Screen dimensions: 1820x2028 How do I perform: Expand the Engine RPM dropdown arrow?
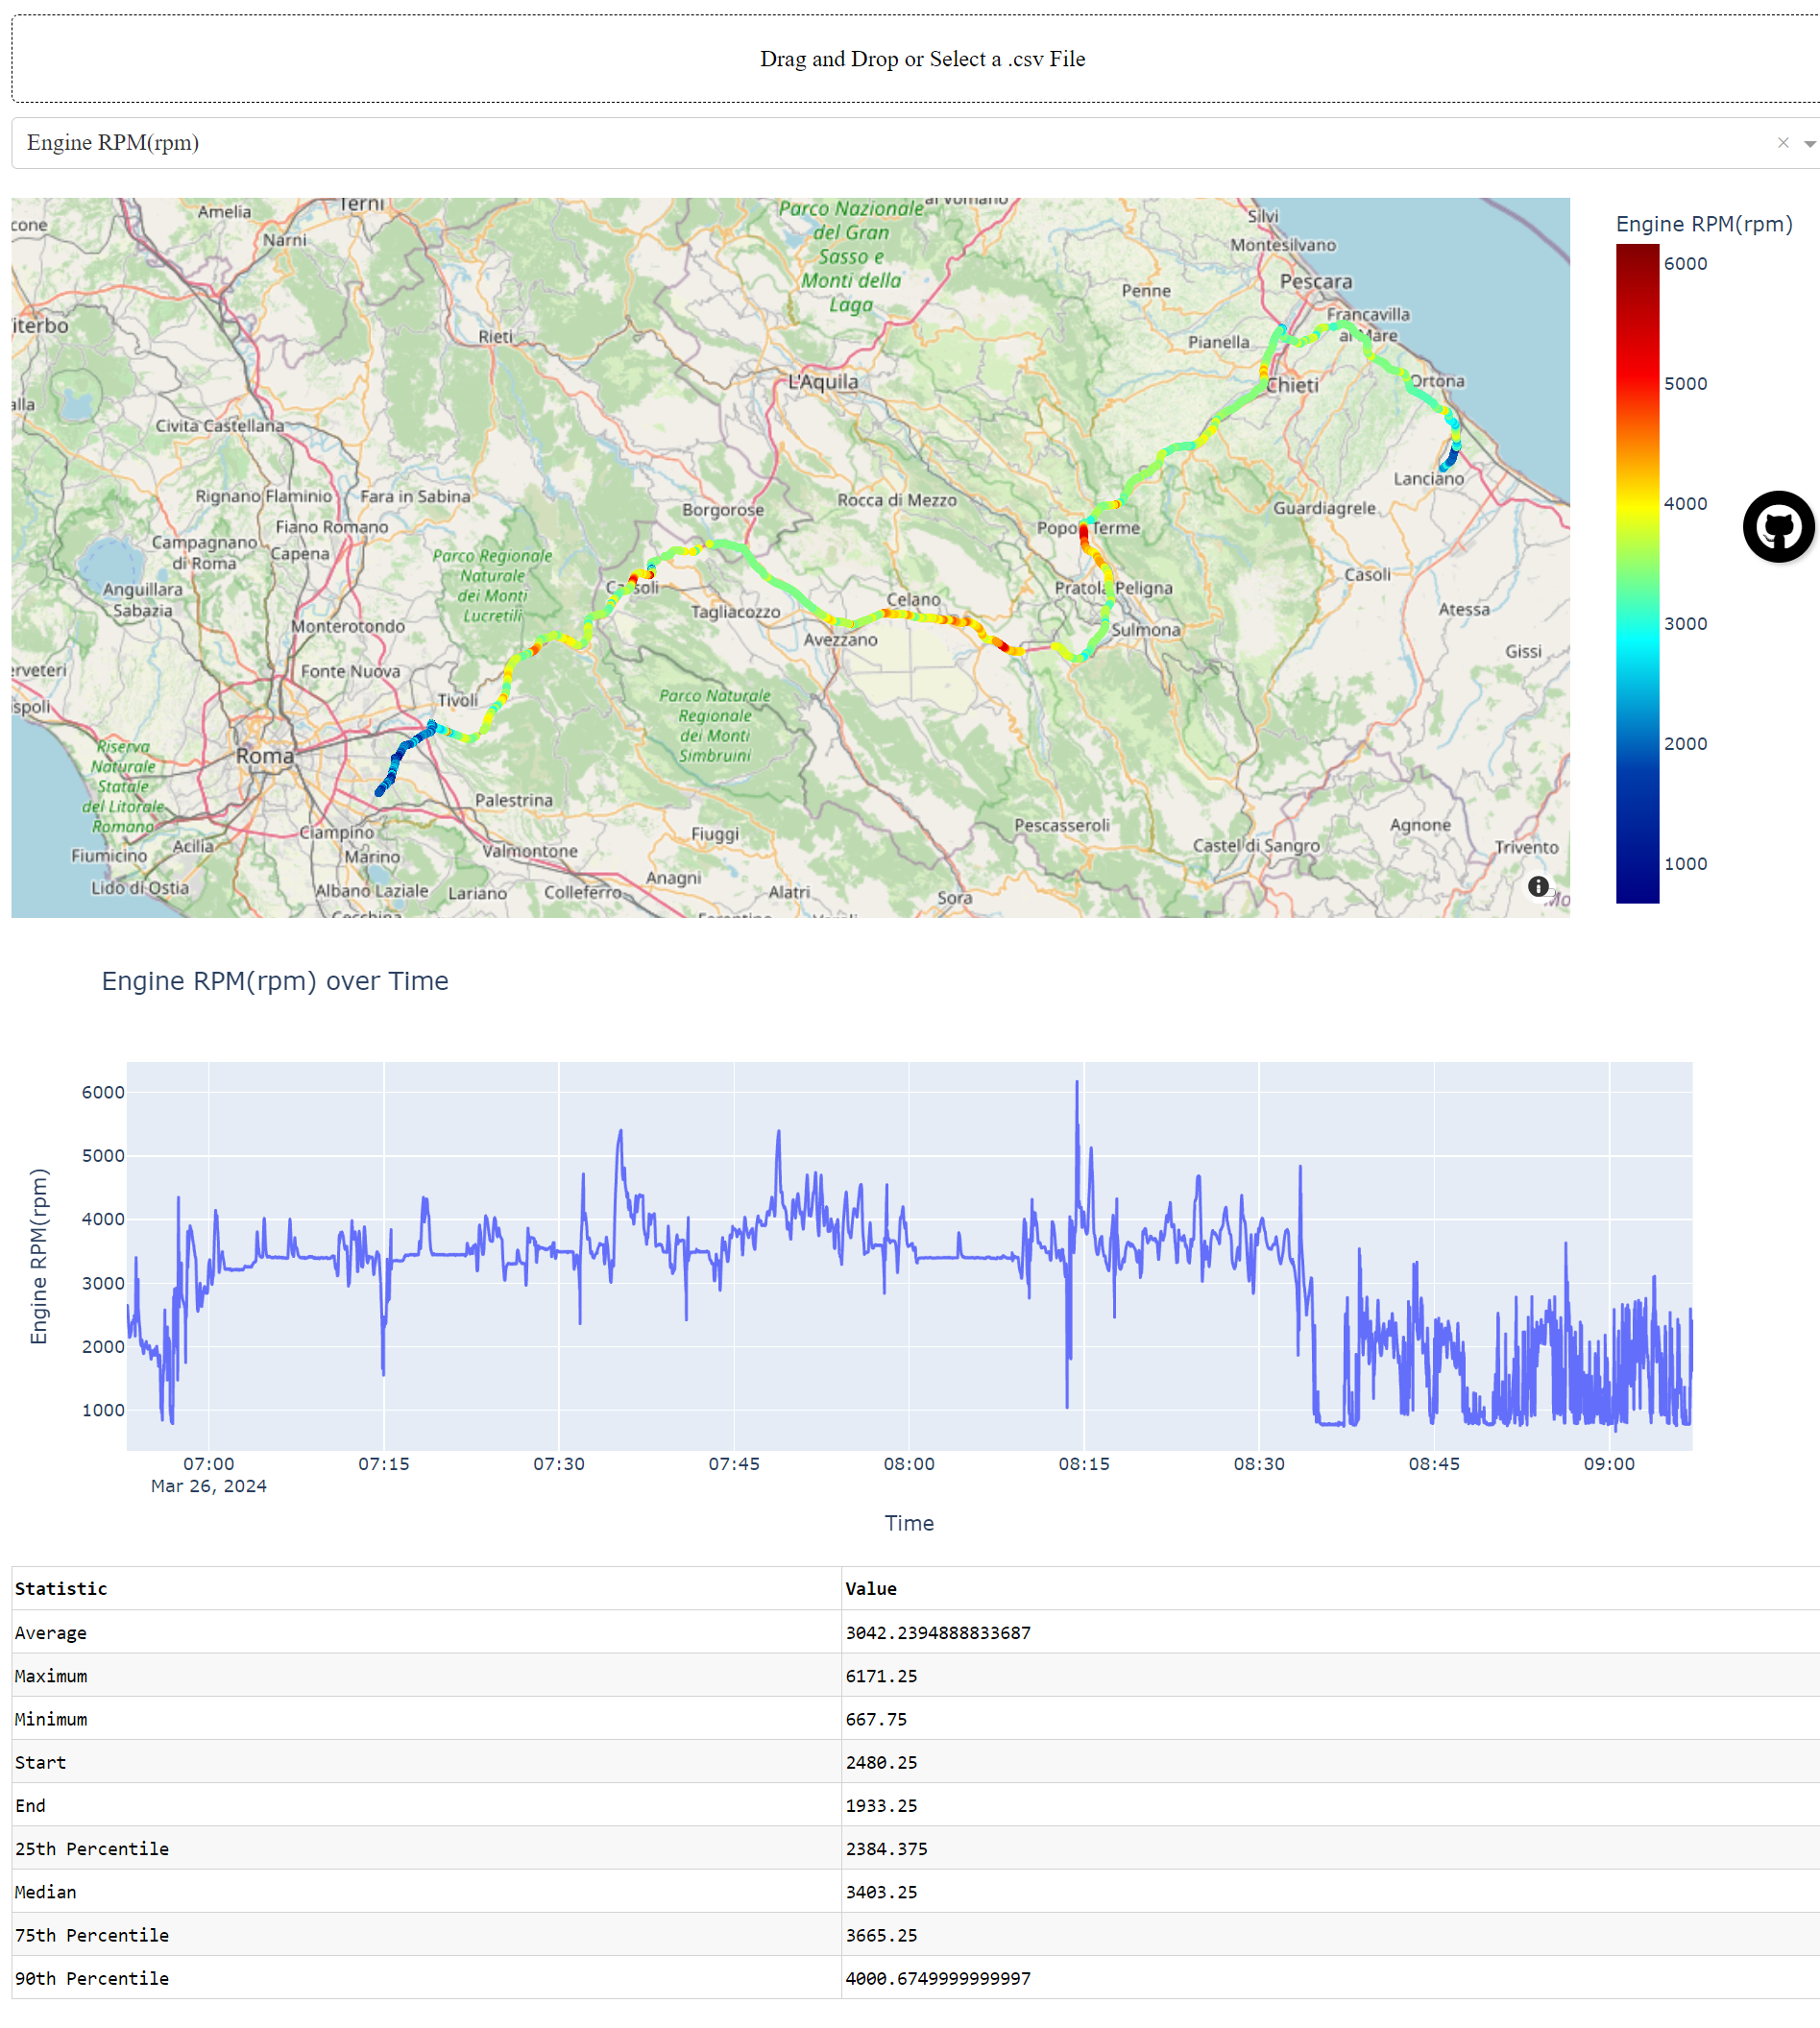[x=1808, y=144]
